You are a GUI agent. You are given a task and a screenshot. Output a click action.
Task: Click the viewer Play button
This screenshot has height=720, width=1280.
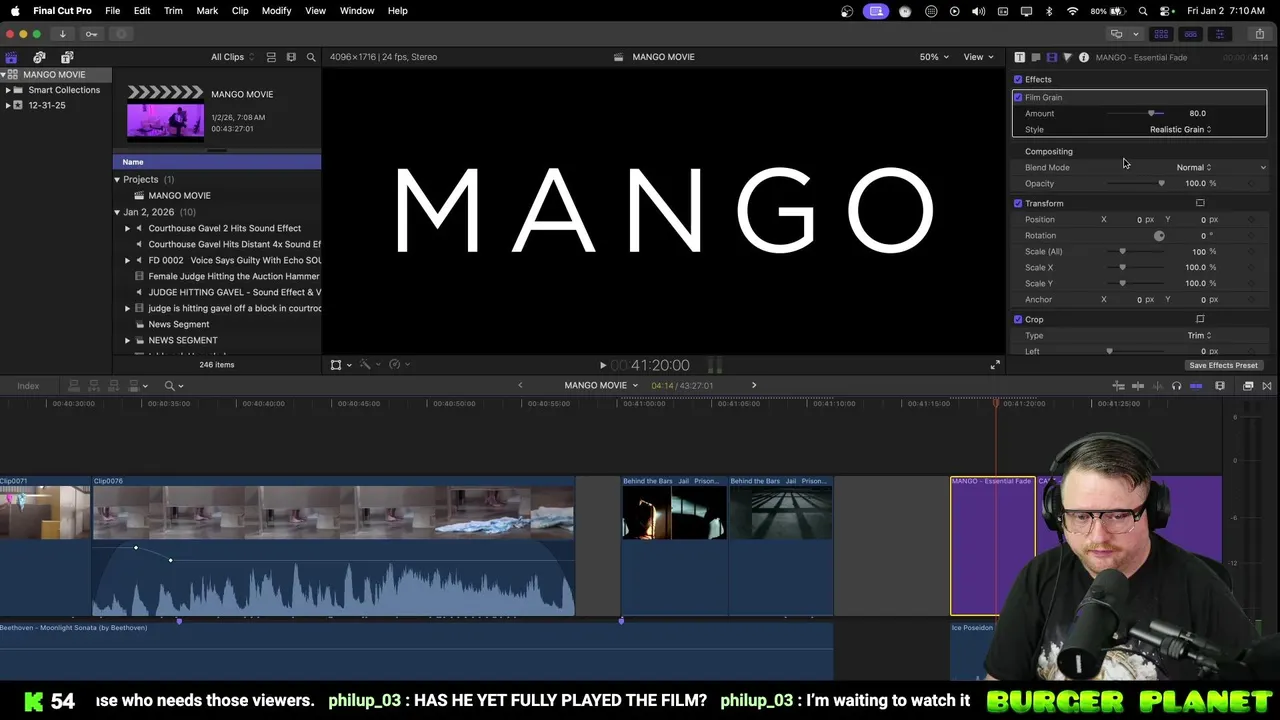pyautogui.click(x=602, y=366)
